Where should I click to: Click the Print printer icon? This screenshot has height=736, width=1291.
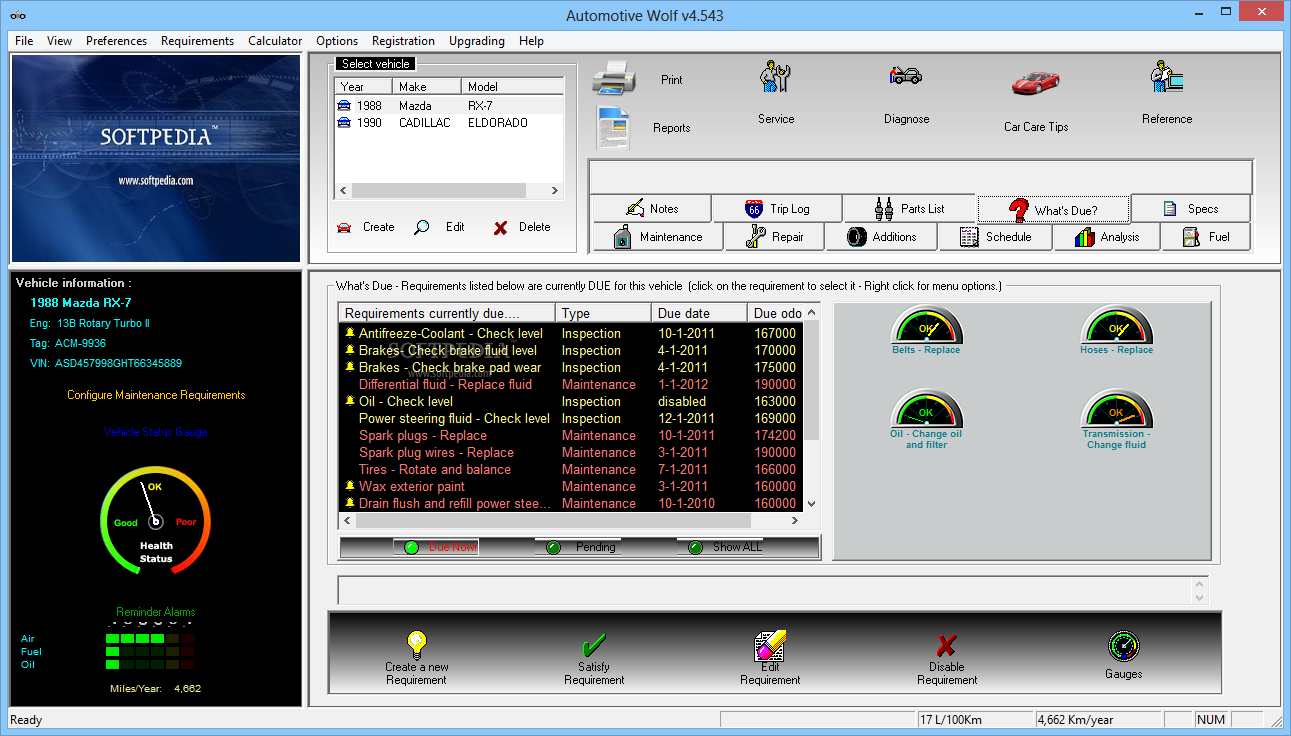(614, 78)
